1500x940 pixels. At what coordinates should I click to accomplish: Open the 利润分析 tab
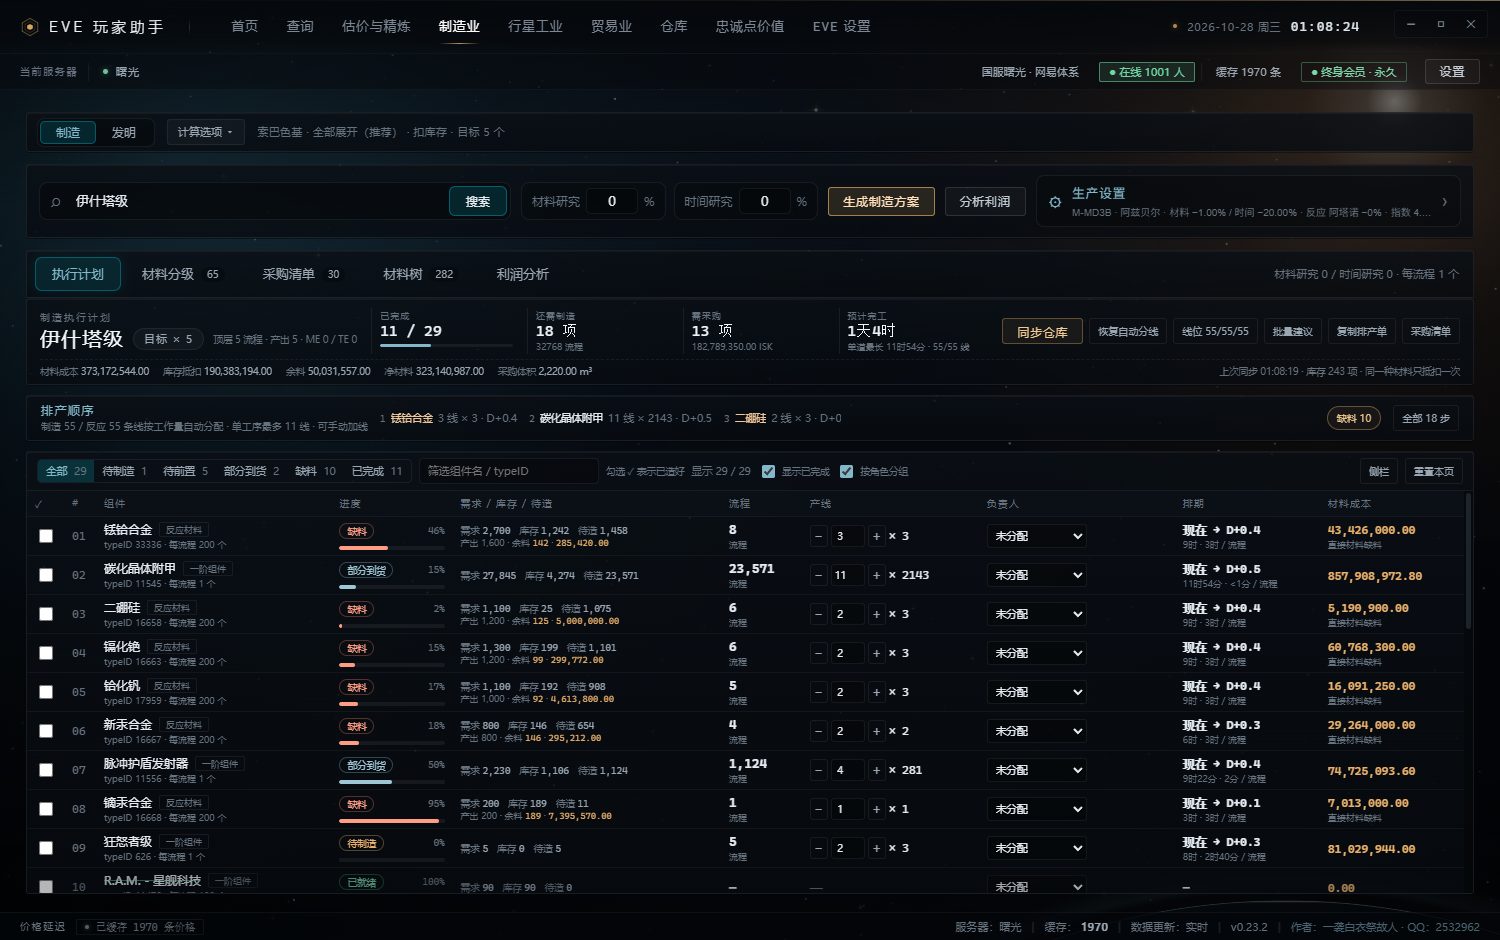522,274
